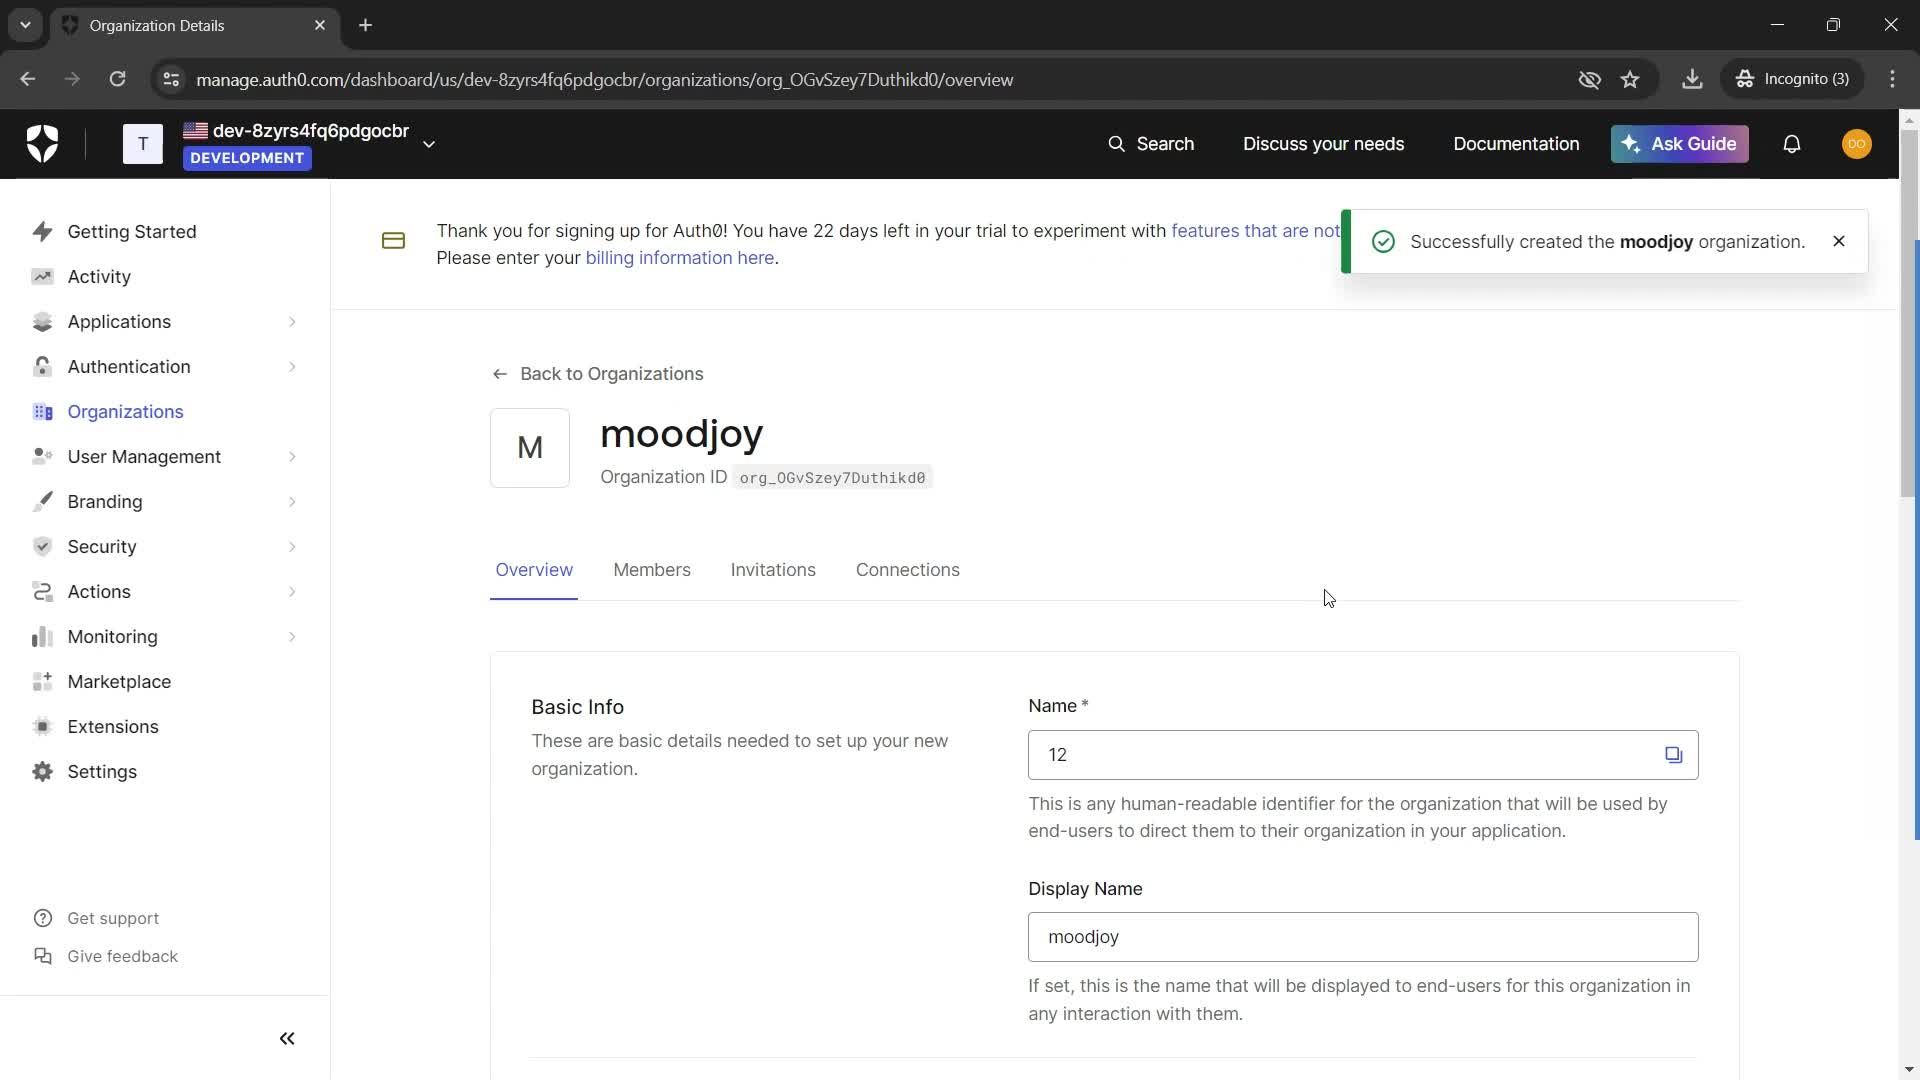Switch to the Invitations tab
1920x1080 pixels.
773,570
